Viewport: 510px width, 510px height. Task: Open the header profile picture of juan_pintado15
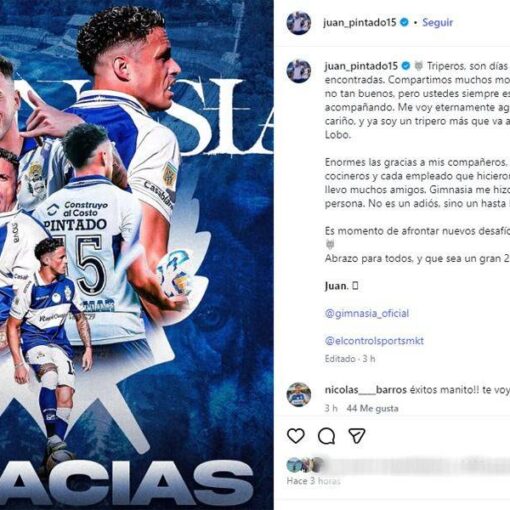[x=299, y=23]
